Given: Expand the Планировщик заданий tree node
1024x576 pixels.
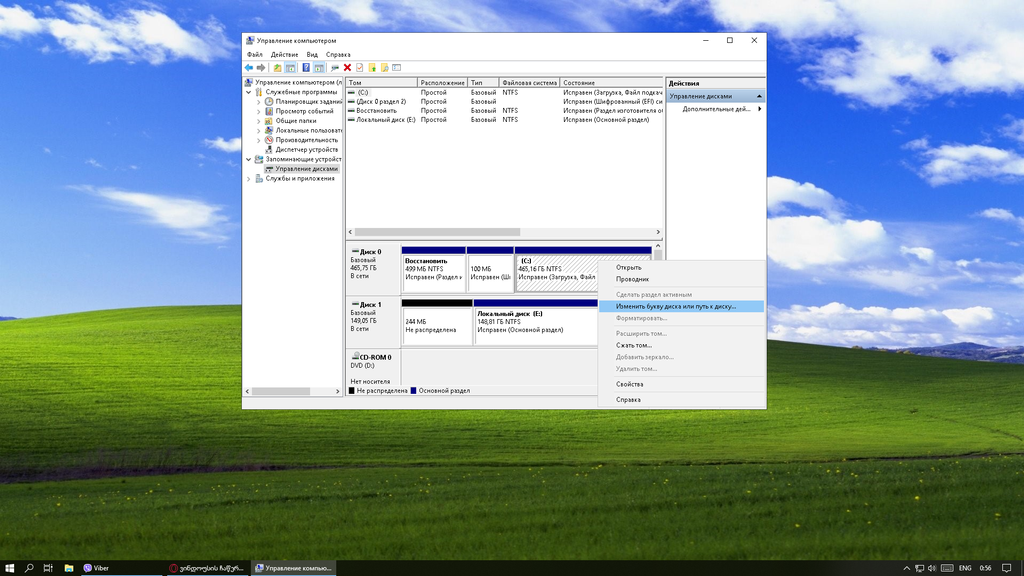Looking at the screenshot, I should [258, 102].
